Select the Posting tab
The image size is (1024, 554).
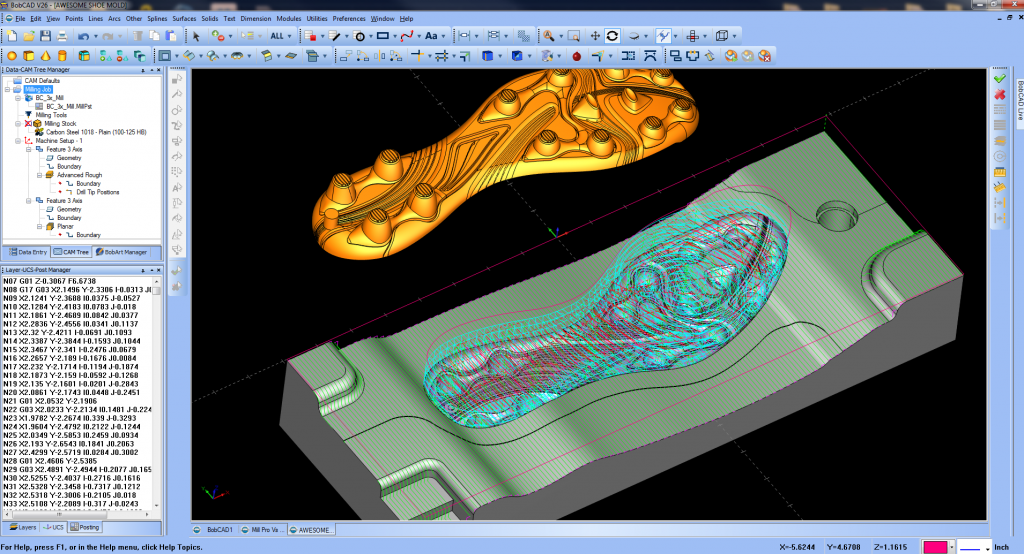[85, 527]
